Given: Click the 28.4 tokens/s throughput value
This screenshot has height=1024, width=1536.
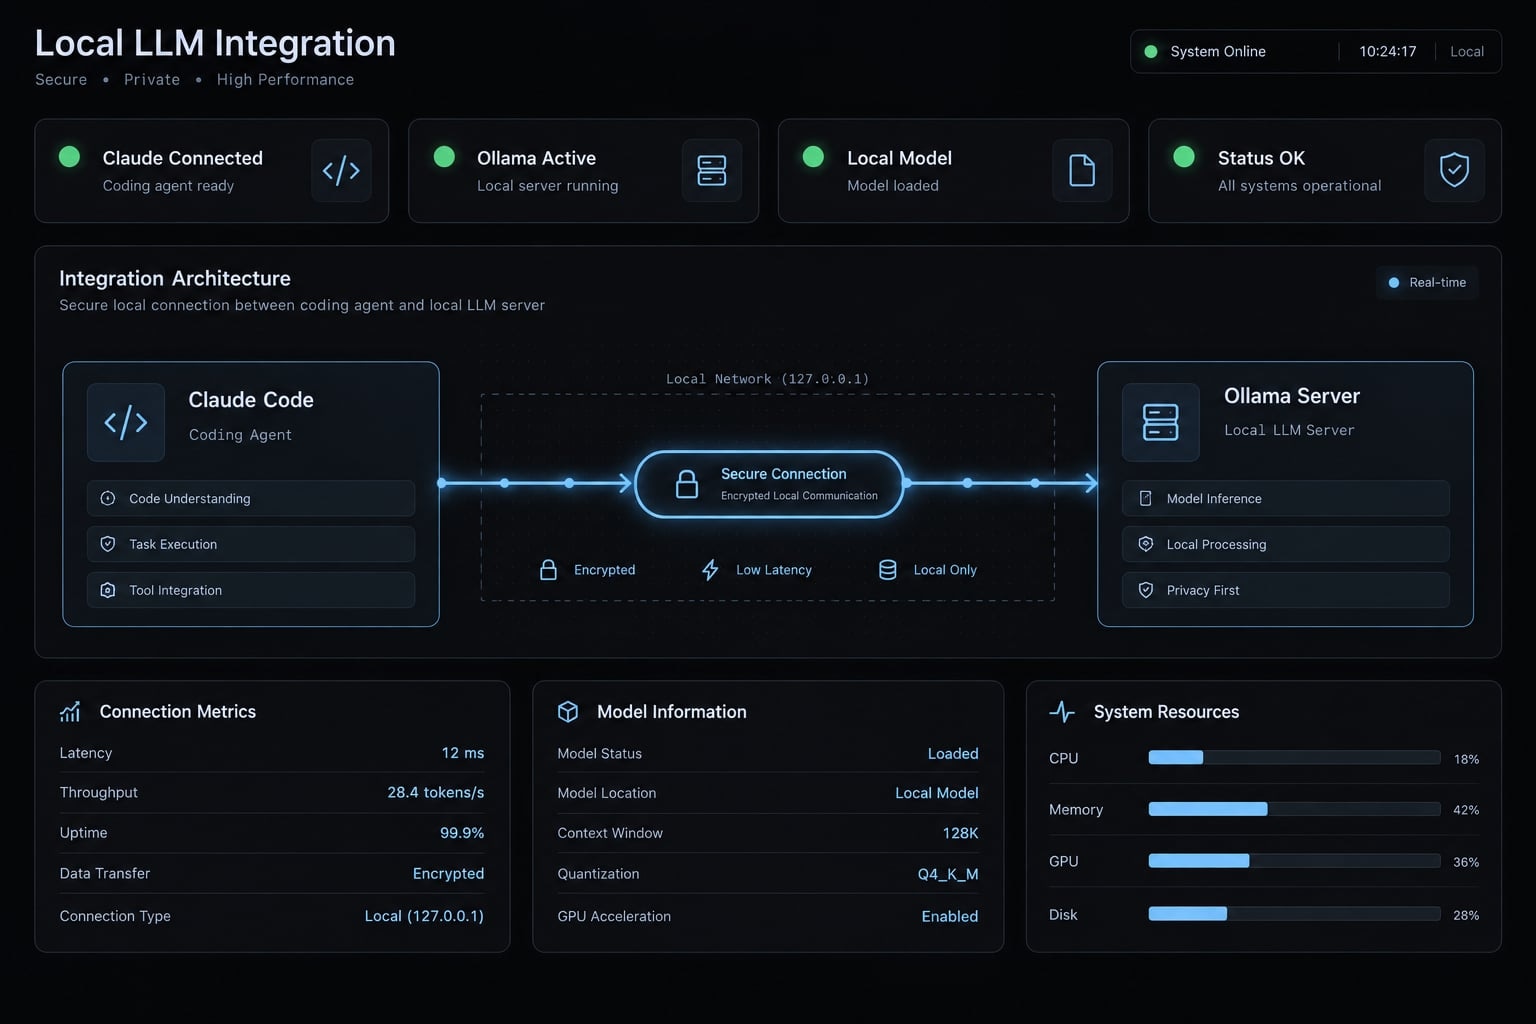Looking at the screenshot, I should 436,792.
